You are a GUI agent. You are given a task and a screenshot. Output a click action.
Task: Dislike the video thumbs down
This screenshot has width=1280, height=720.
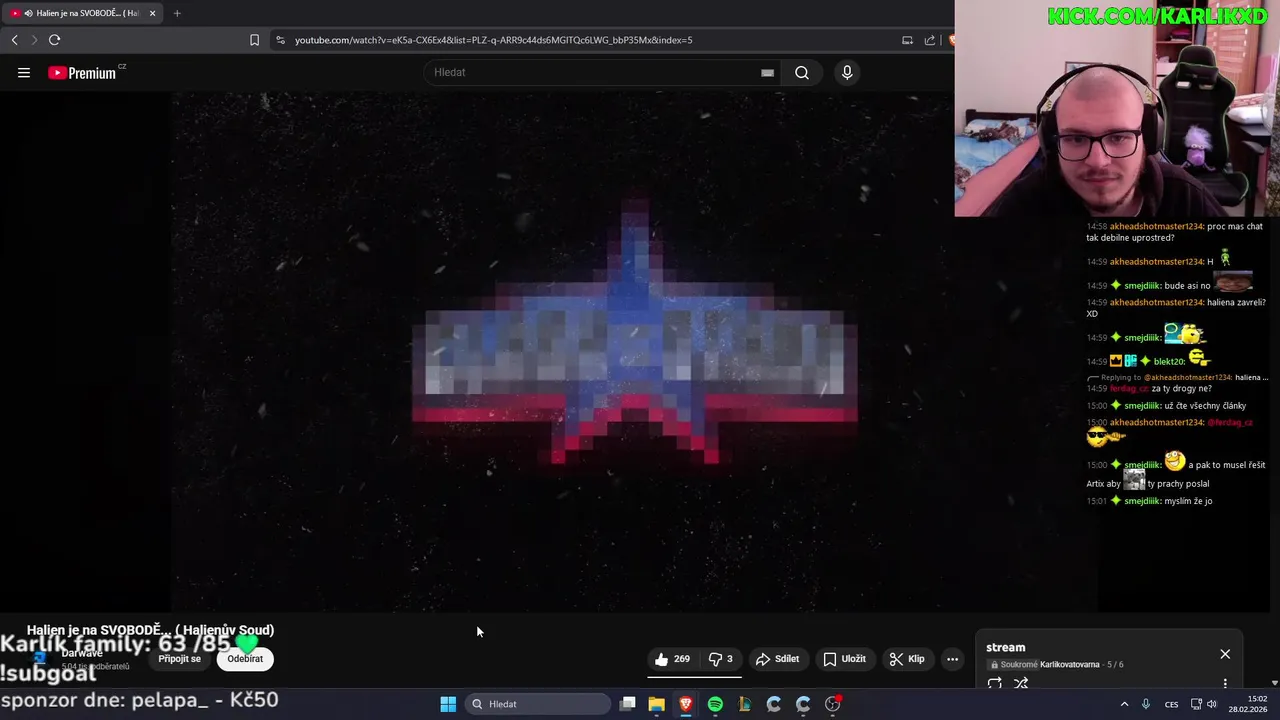click(720, 659)
